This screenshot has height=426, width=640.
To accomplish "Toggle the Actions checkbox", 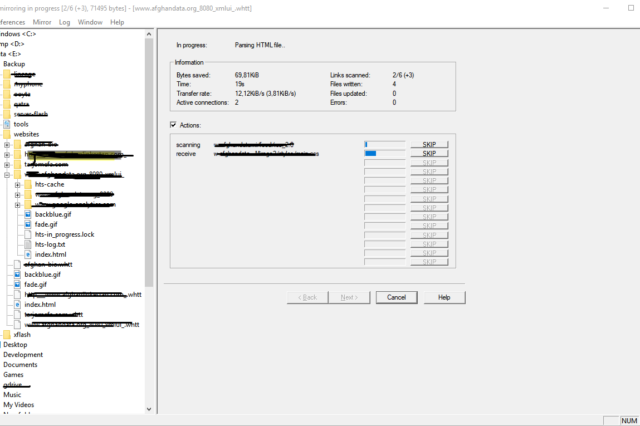I will 172,125.
